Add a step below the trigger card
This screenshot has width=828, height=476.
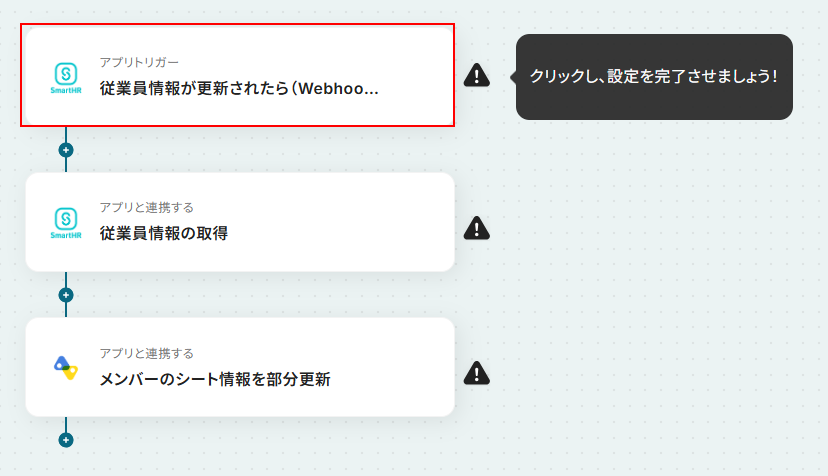point(66,150)
